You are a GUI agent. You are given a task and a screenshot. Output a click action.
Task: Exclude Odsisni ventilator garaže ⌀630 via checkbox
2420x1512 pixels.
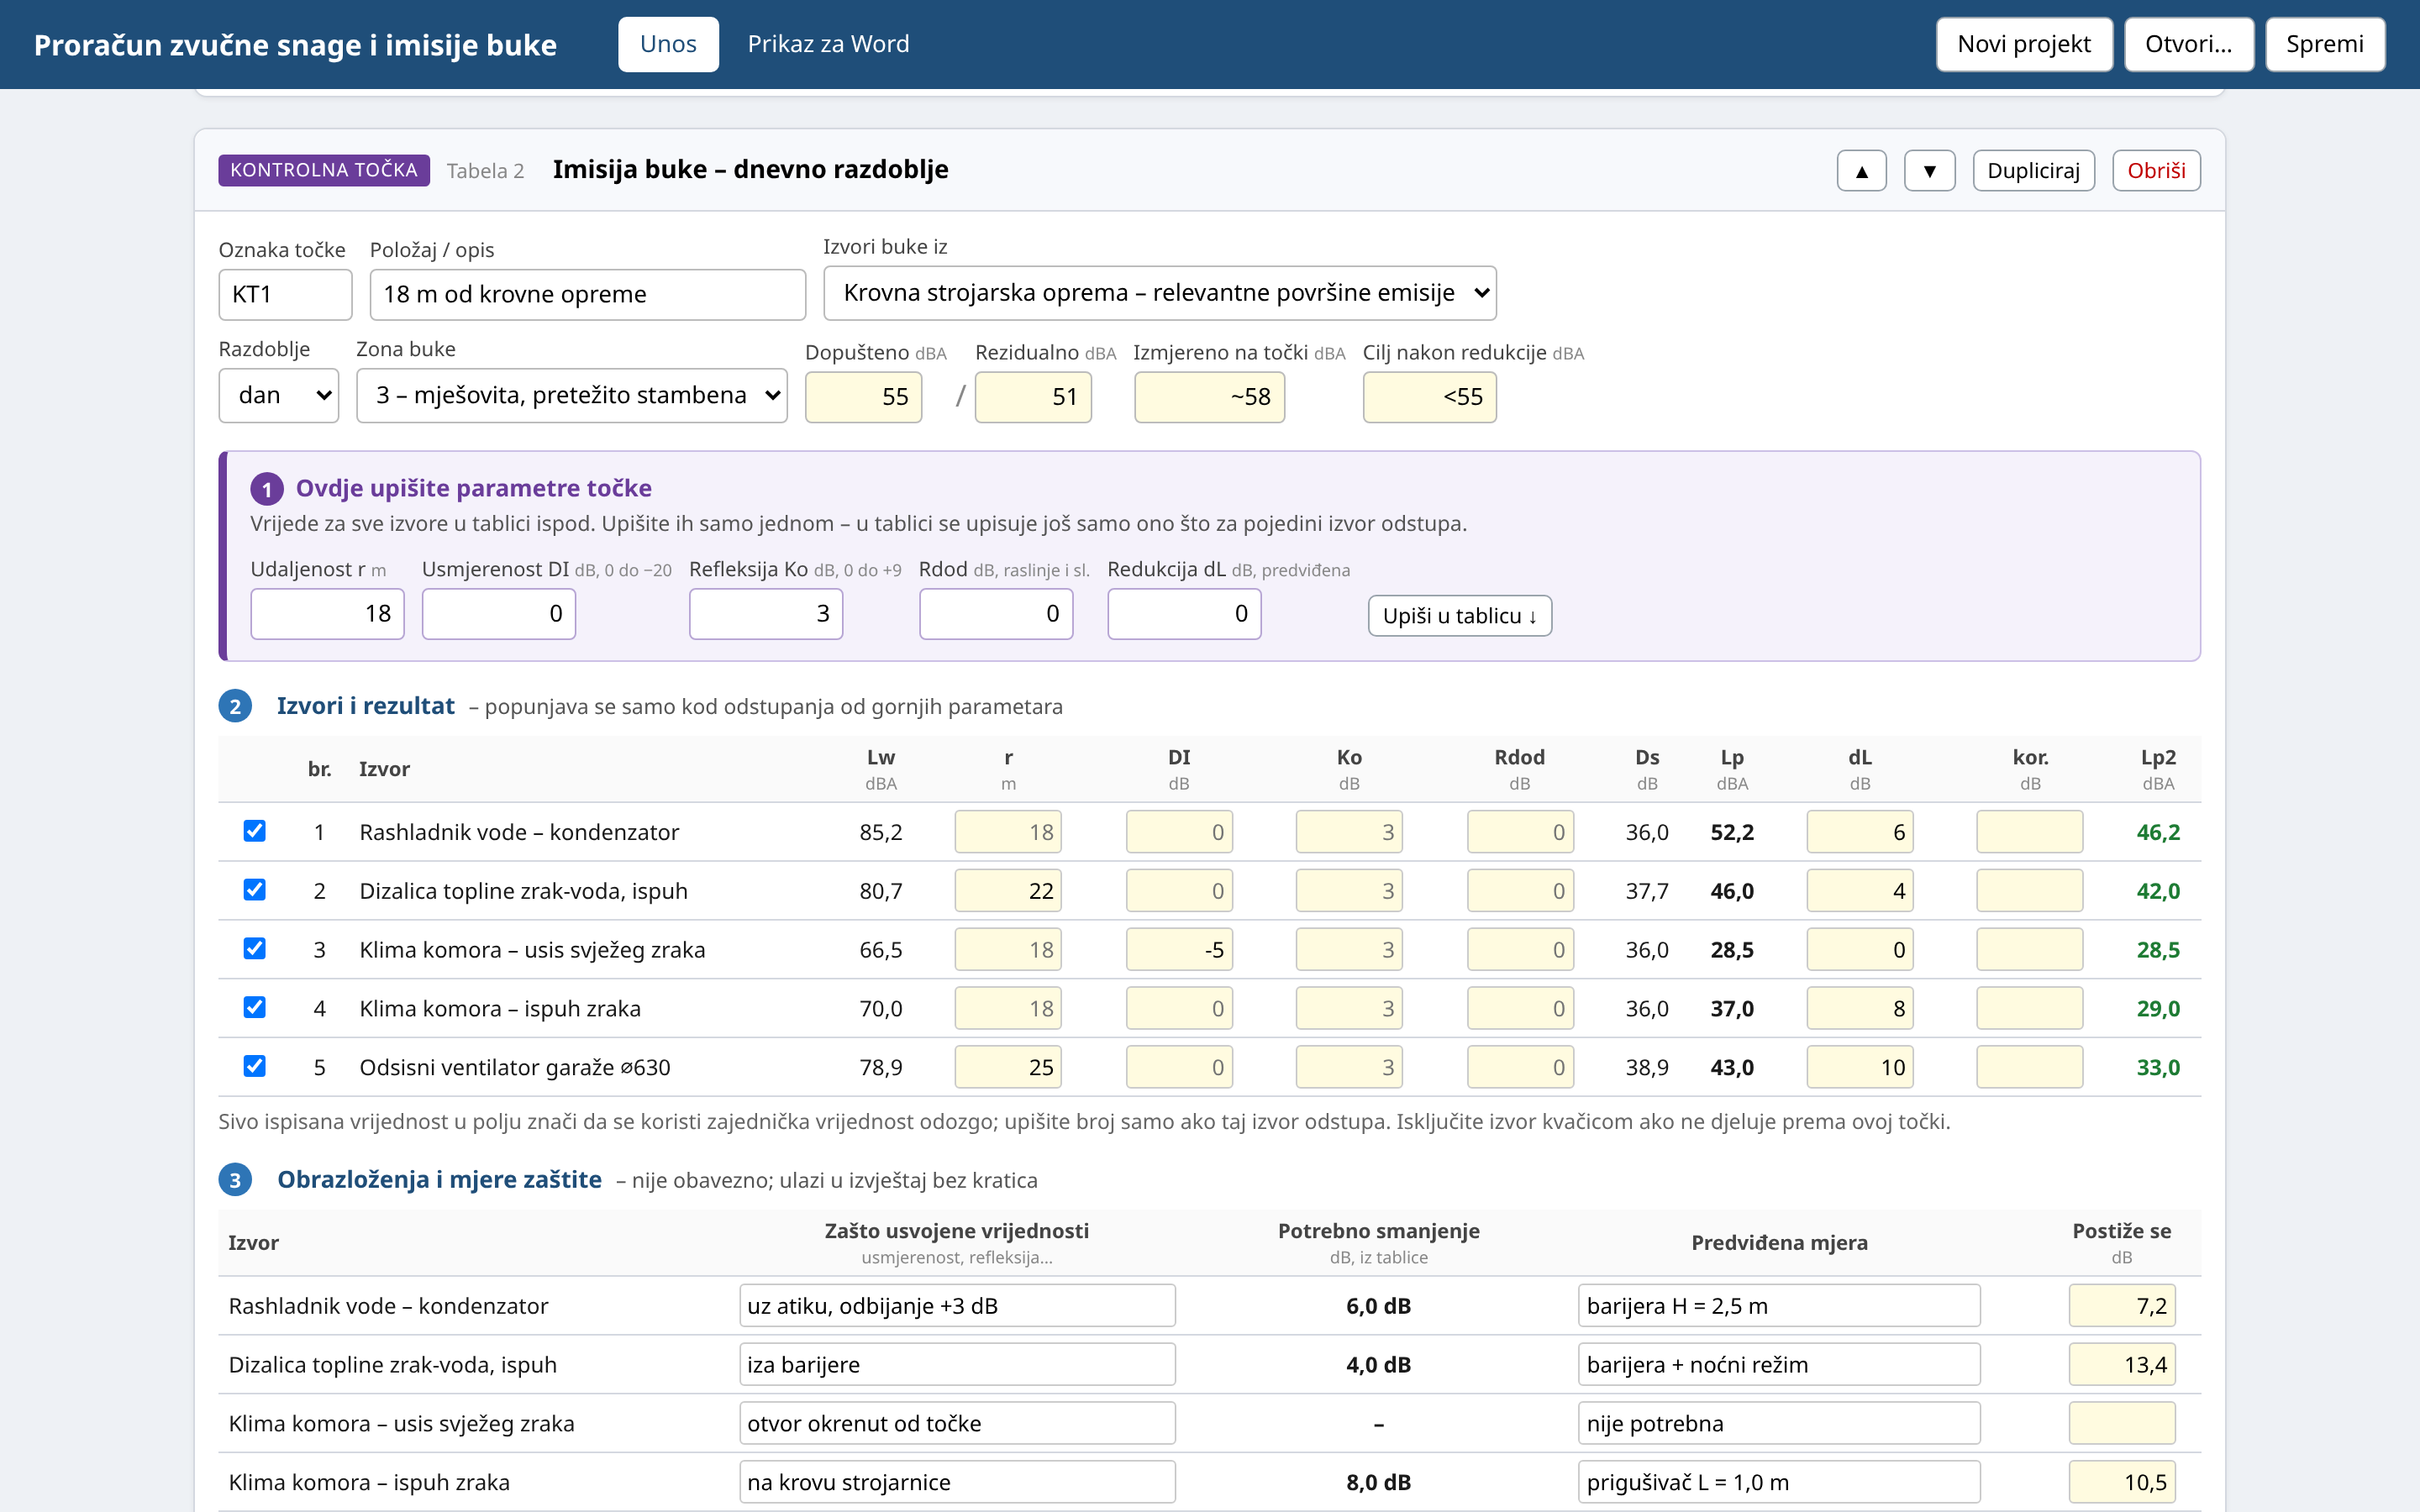tap(255, 1066)
